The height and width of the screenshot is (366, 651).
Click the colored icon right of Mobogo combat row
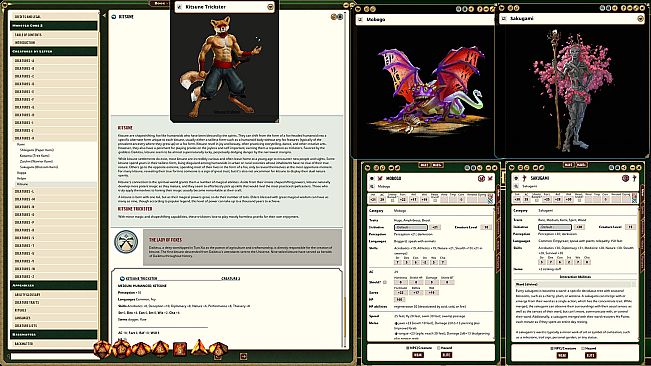(490, 200)
